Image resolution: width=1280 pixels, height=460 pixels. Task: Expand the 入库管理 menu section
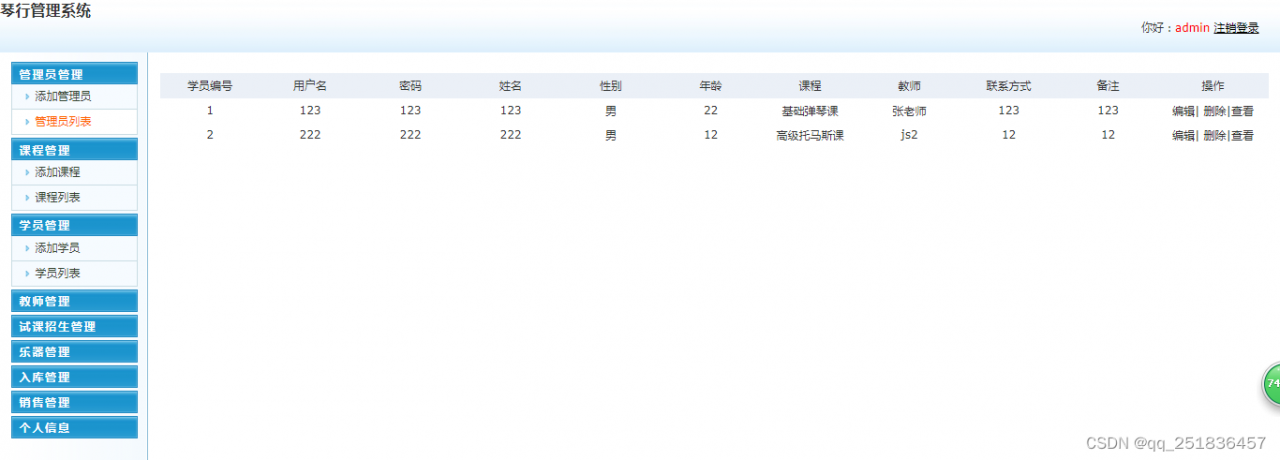74,377
